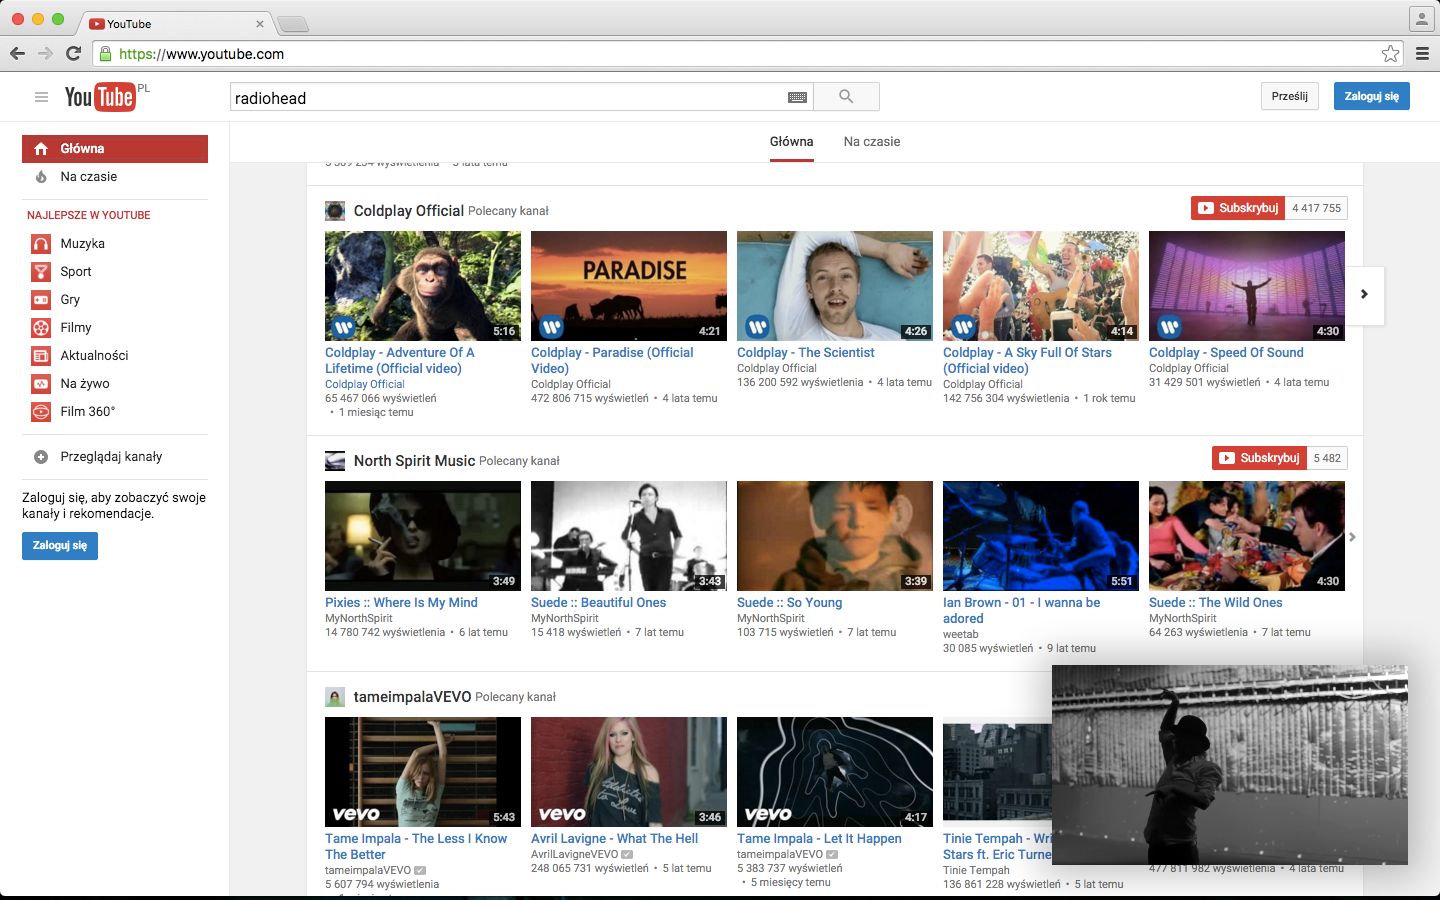Click North Spirit Music channel avatar
The image size is (1440, 900).
(335, 460)
